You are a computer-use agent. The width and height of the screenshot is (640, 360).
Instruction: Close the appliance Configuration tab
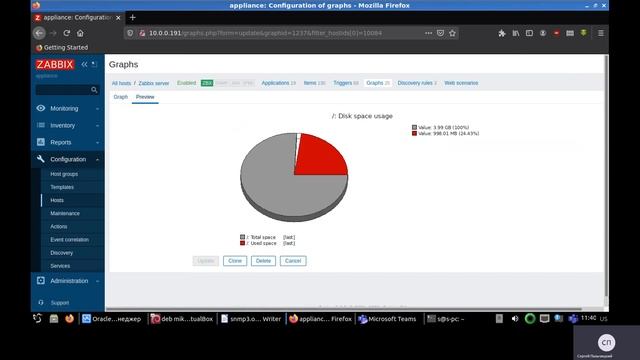tap(118, 18)
